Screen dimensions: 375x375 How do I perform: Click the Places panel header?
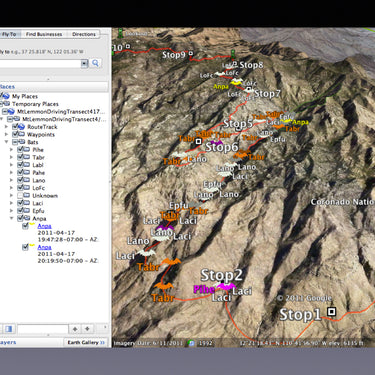pyautogui.click(x=54, y=87)
